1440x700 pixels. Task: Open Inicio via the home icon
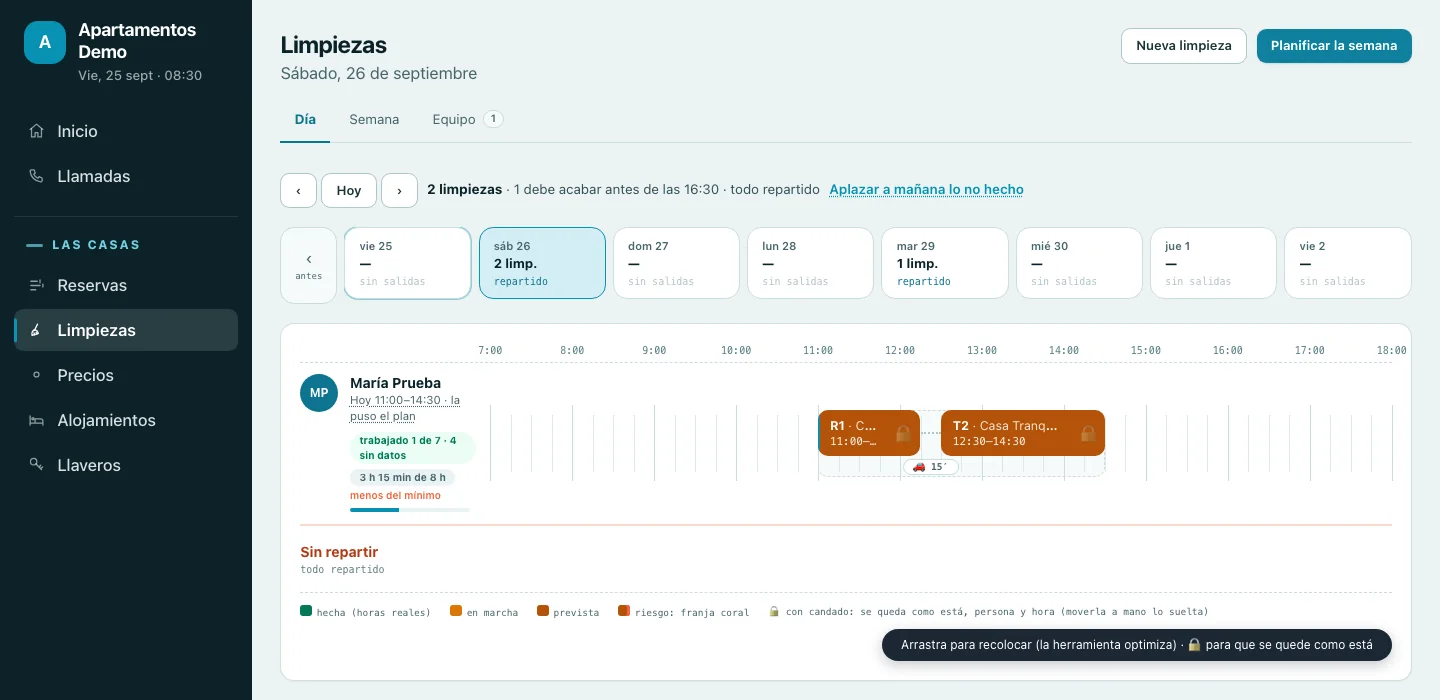(x=37, y=131)
